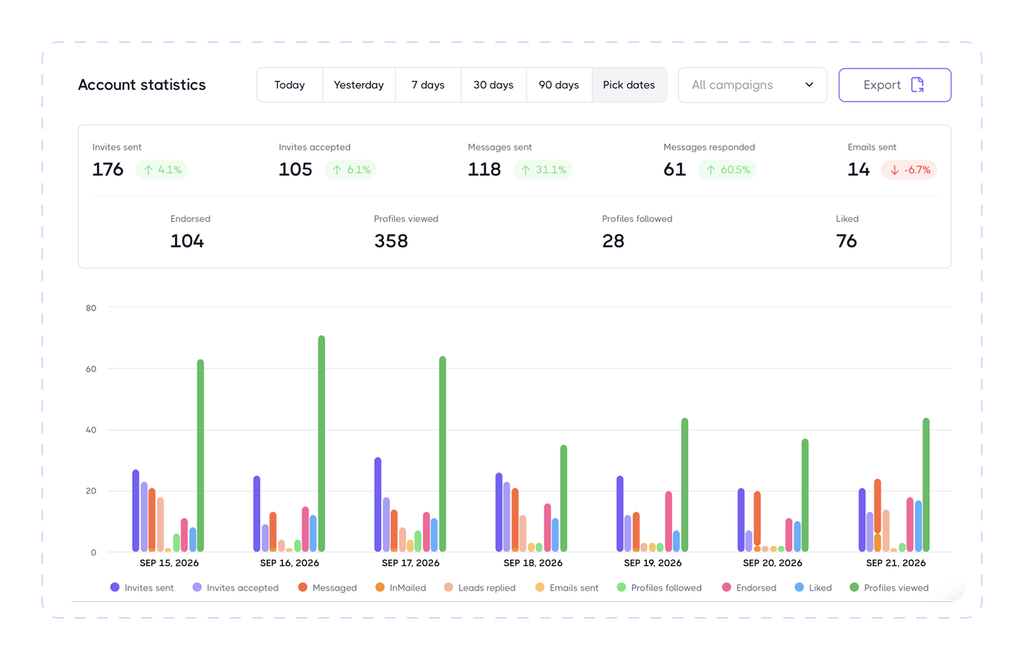Click the SEP 21, 2026 axis label
The image size is (1024, 660).
pos(896,563)
